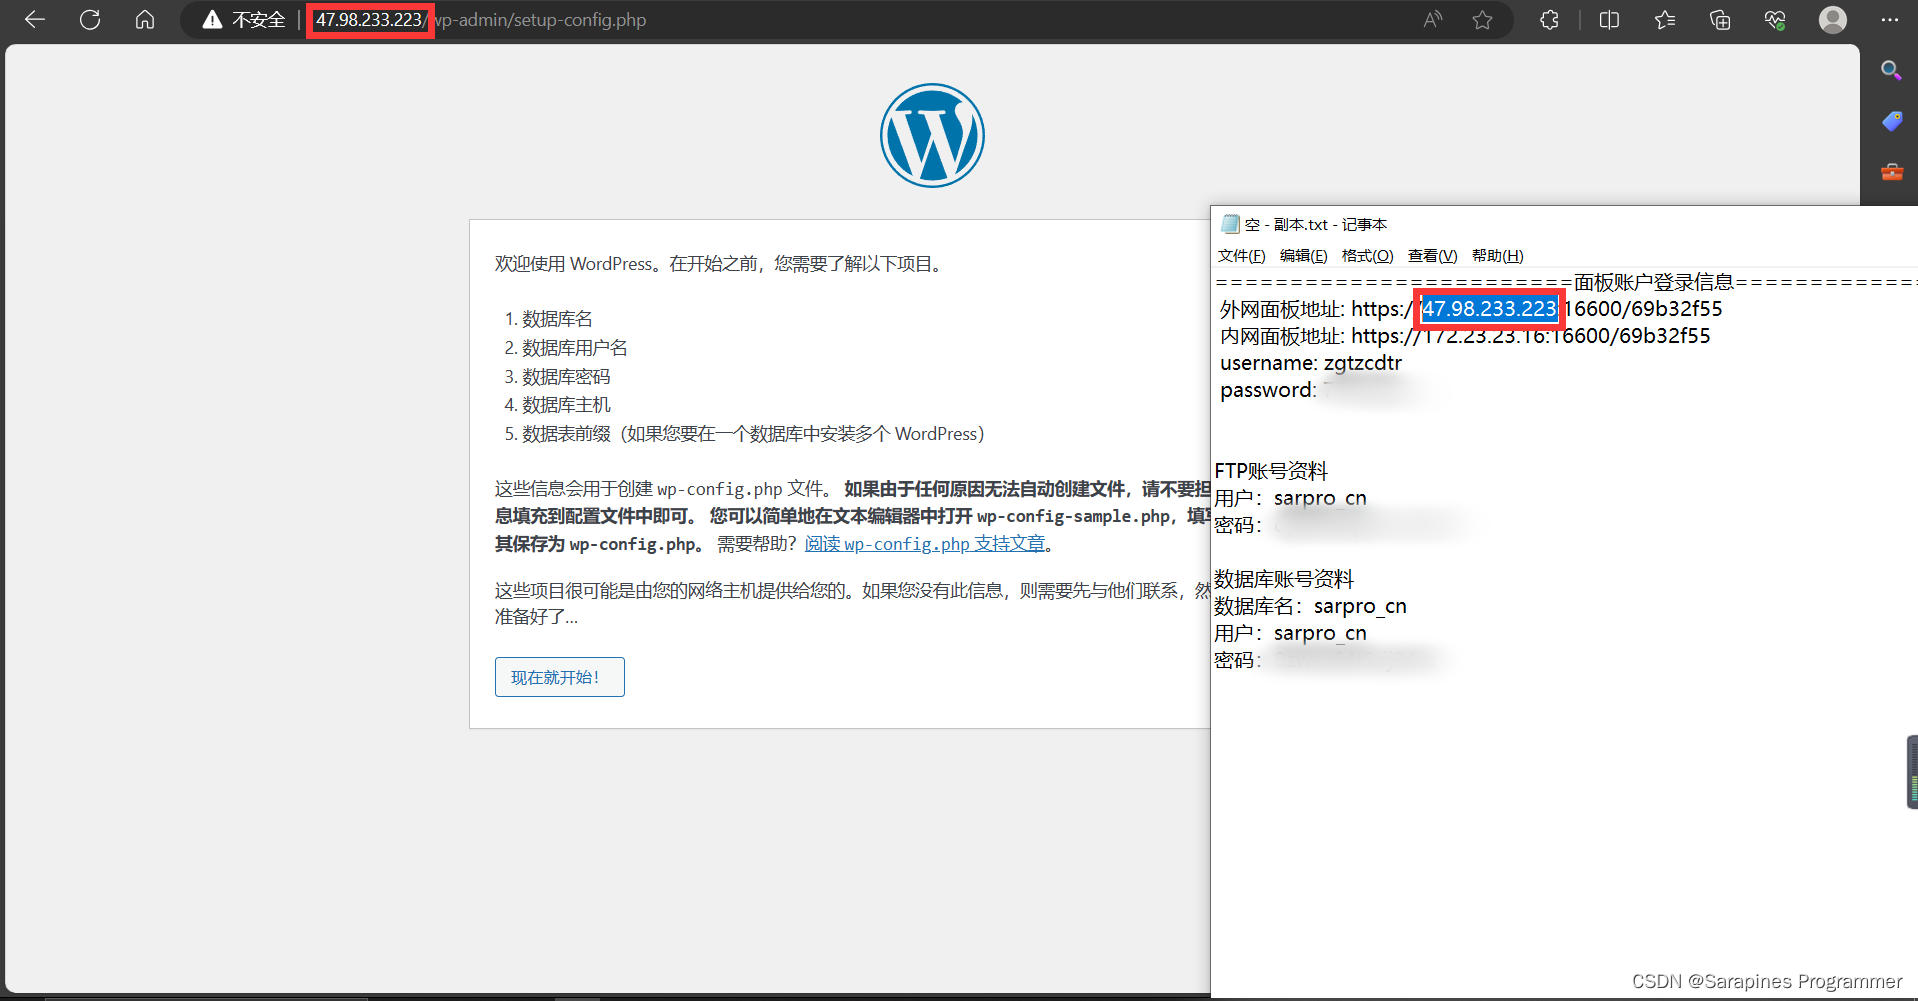Open the 阅读 wp-config.php 支持文章 link

[x=924, y=544]
